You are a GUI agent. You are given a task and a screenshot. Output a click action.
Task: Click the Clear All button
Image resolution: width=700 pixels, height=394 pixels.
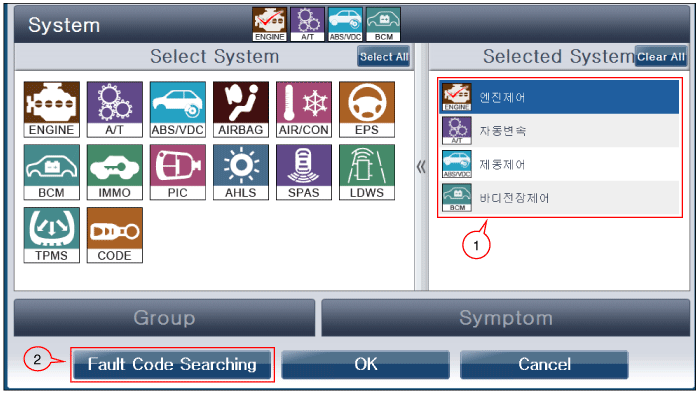(661, 57)
